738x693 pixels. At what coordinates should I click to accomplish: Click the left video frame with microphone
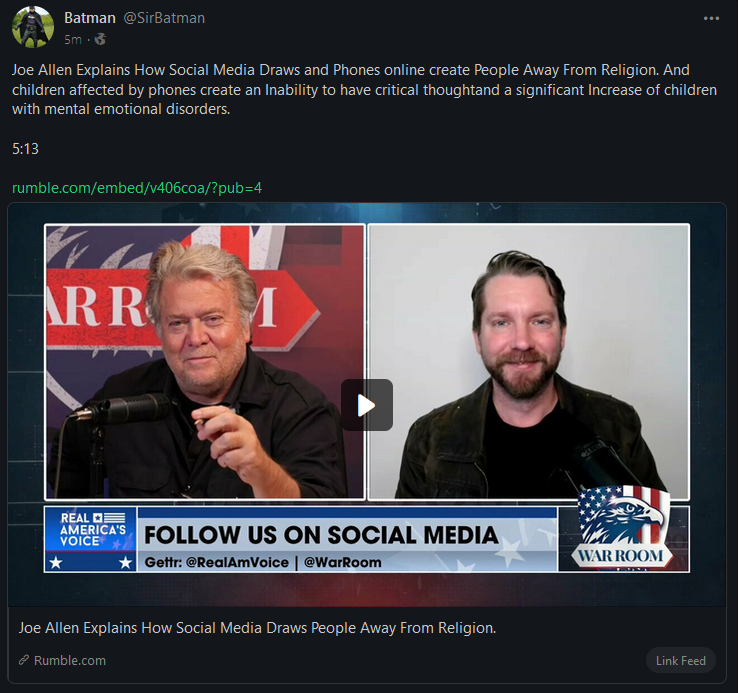point(205,362)
